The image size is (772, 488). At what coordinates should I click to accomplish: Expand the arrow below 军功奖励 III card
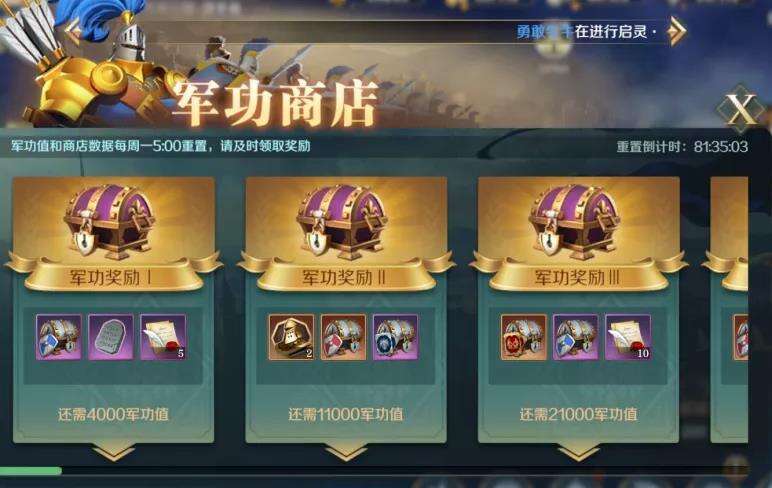(x=579, y=452)
